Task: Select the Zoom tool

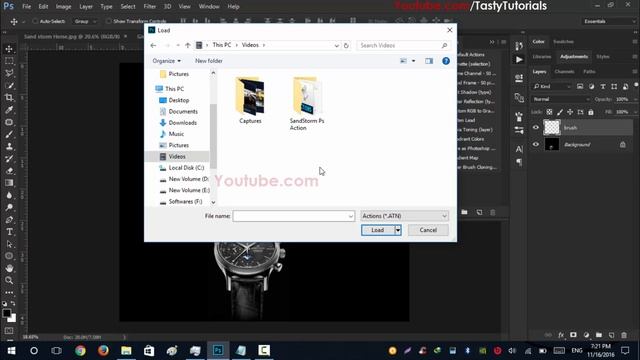Action: point(9,280)
